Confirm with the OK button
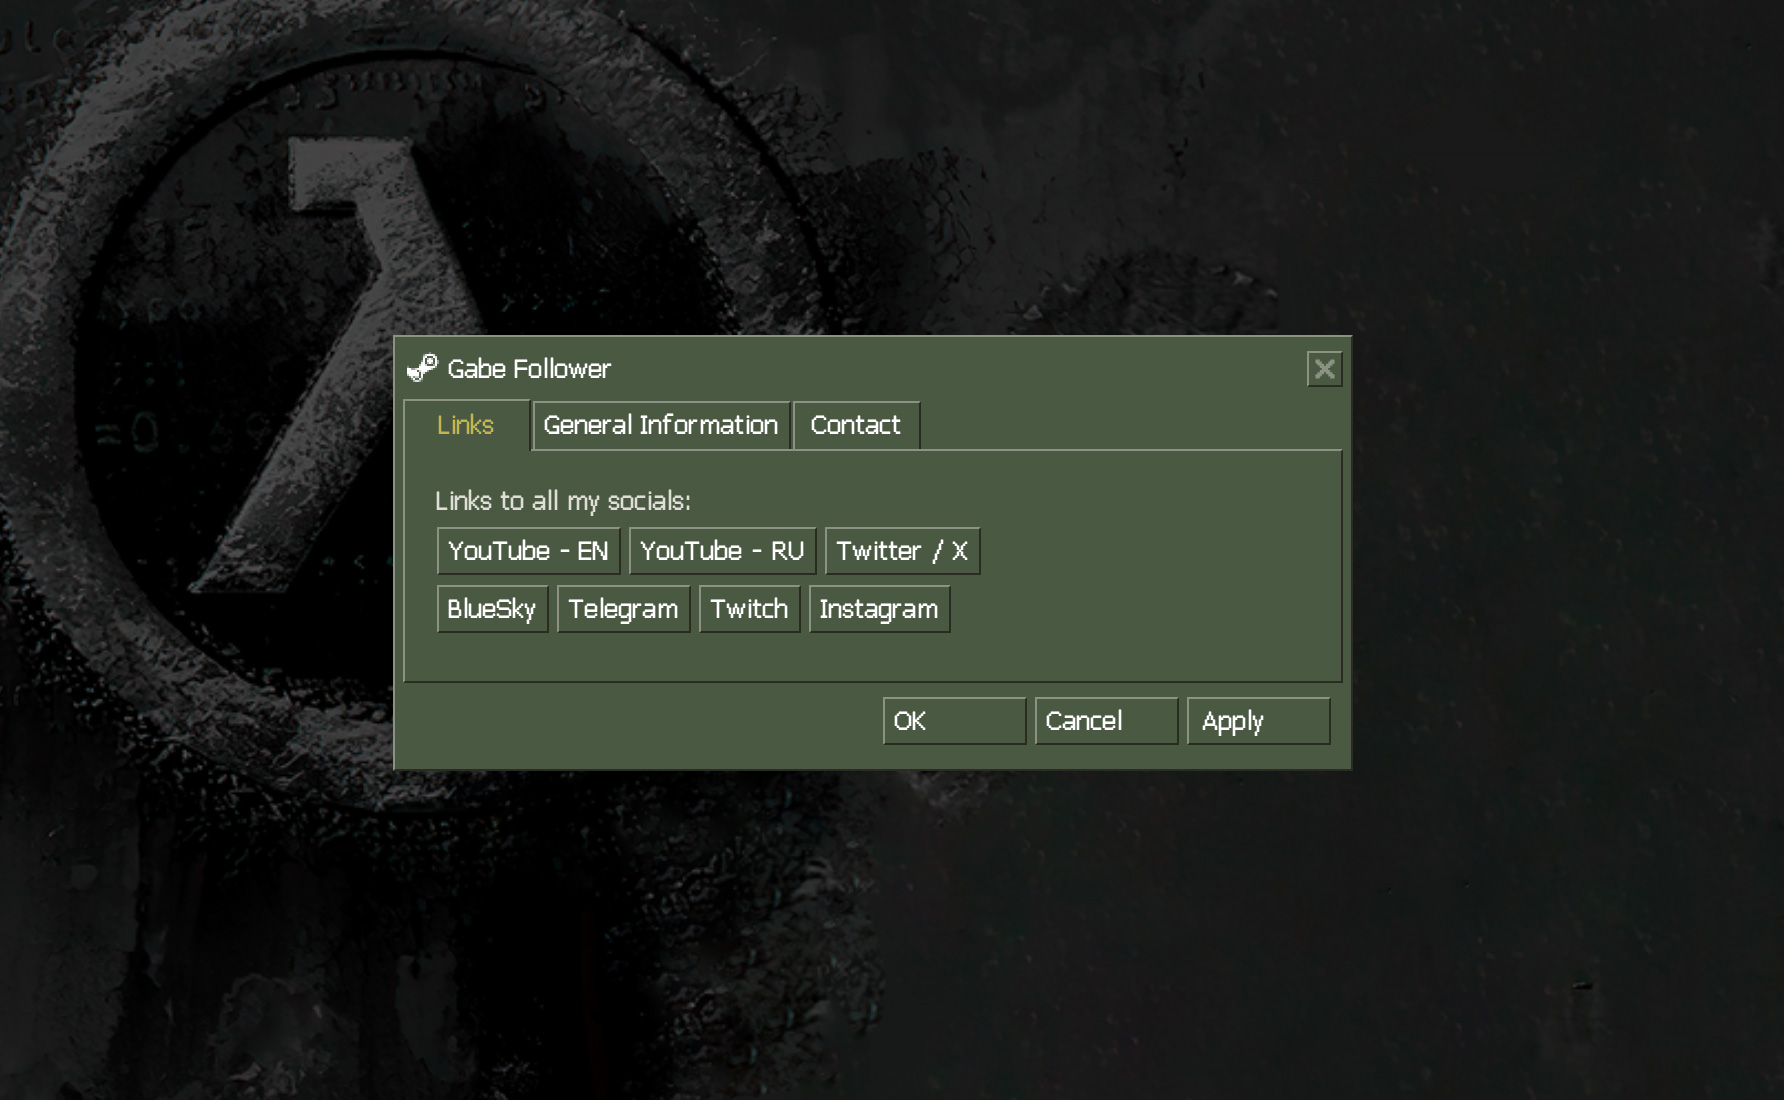Screen dimensions: 1784x1100 pos(954,721)
